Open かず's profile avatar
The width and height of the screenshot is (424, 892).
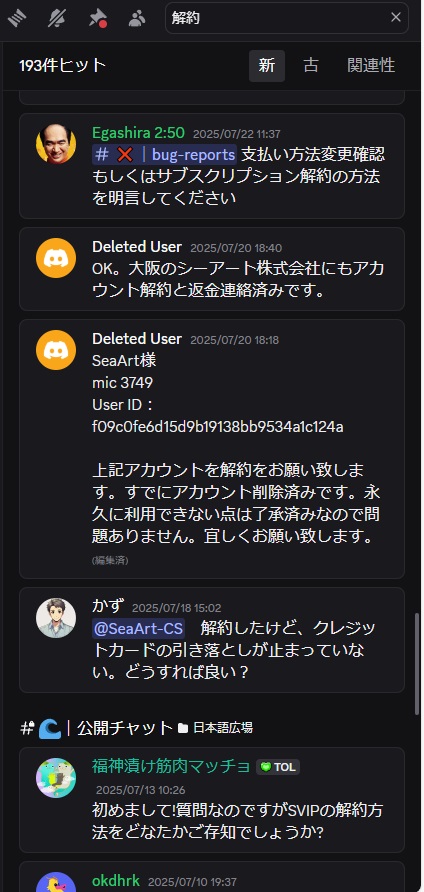click(x=56, y=618)
